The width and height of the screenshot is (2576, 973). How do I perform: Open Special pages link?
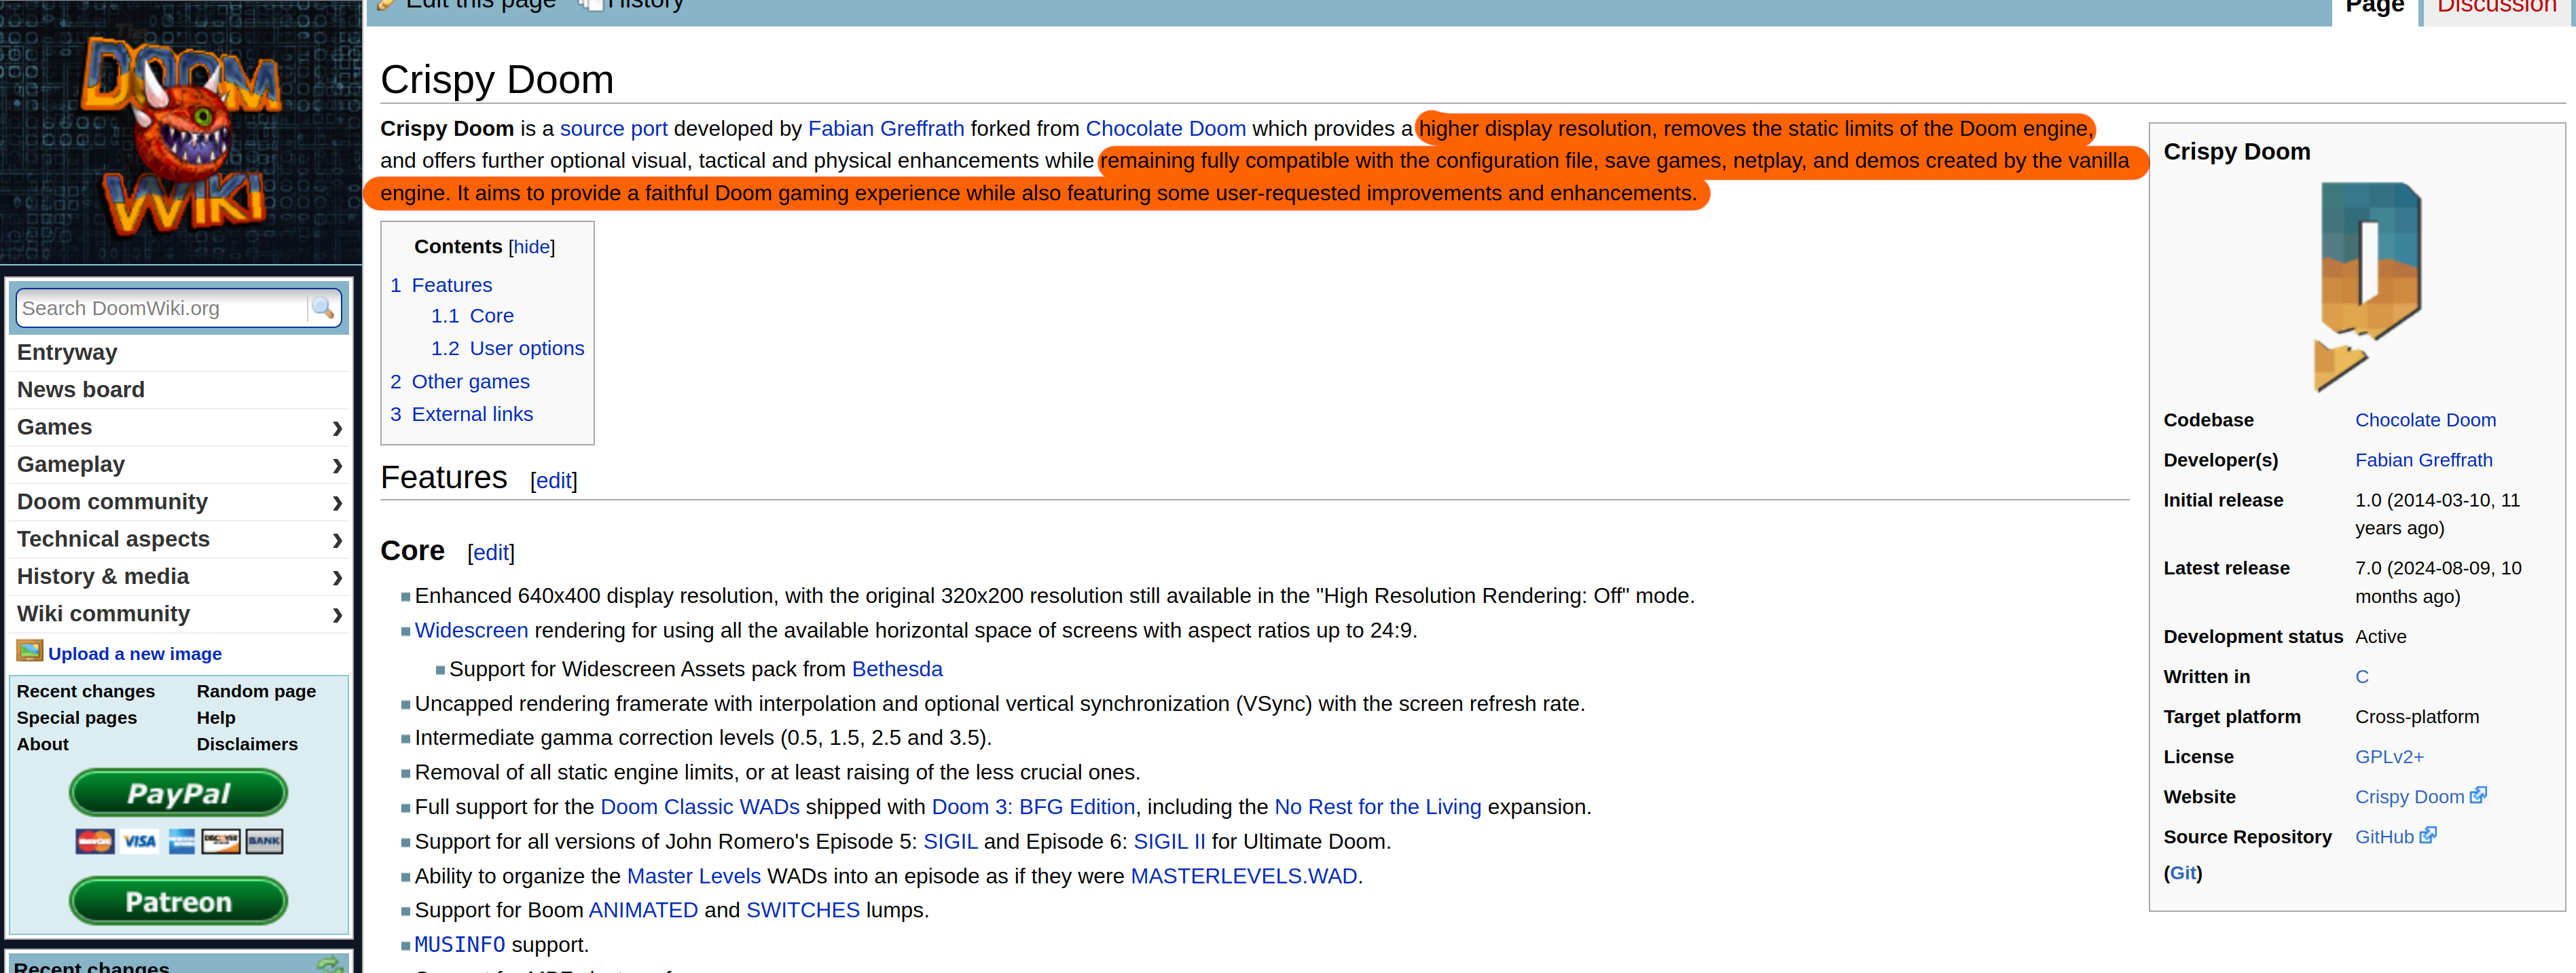coord(77,718)
